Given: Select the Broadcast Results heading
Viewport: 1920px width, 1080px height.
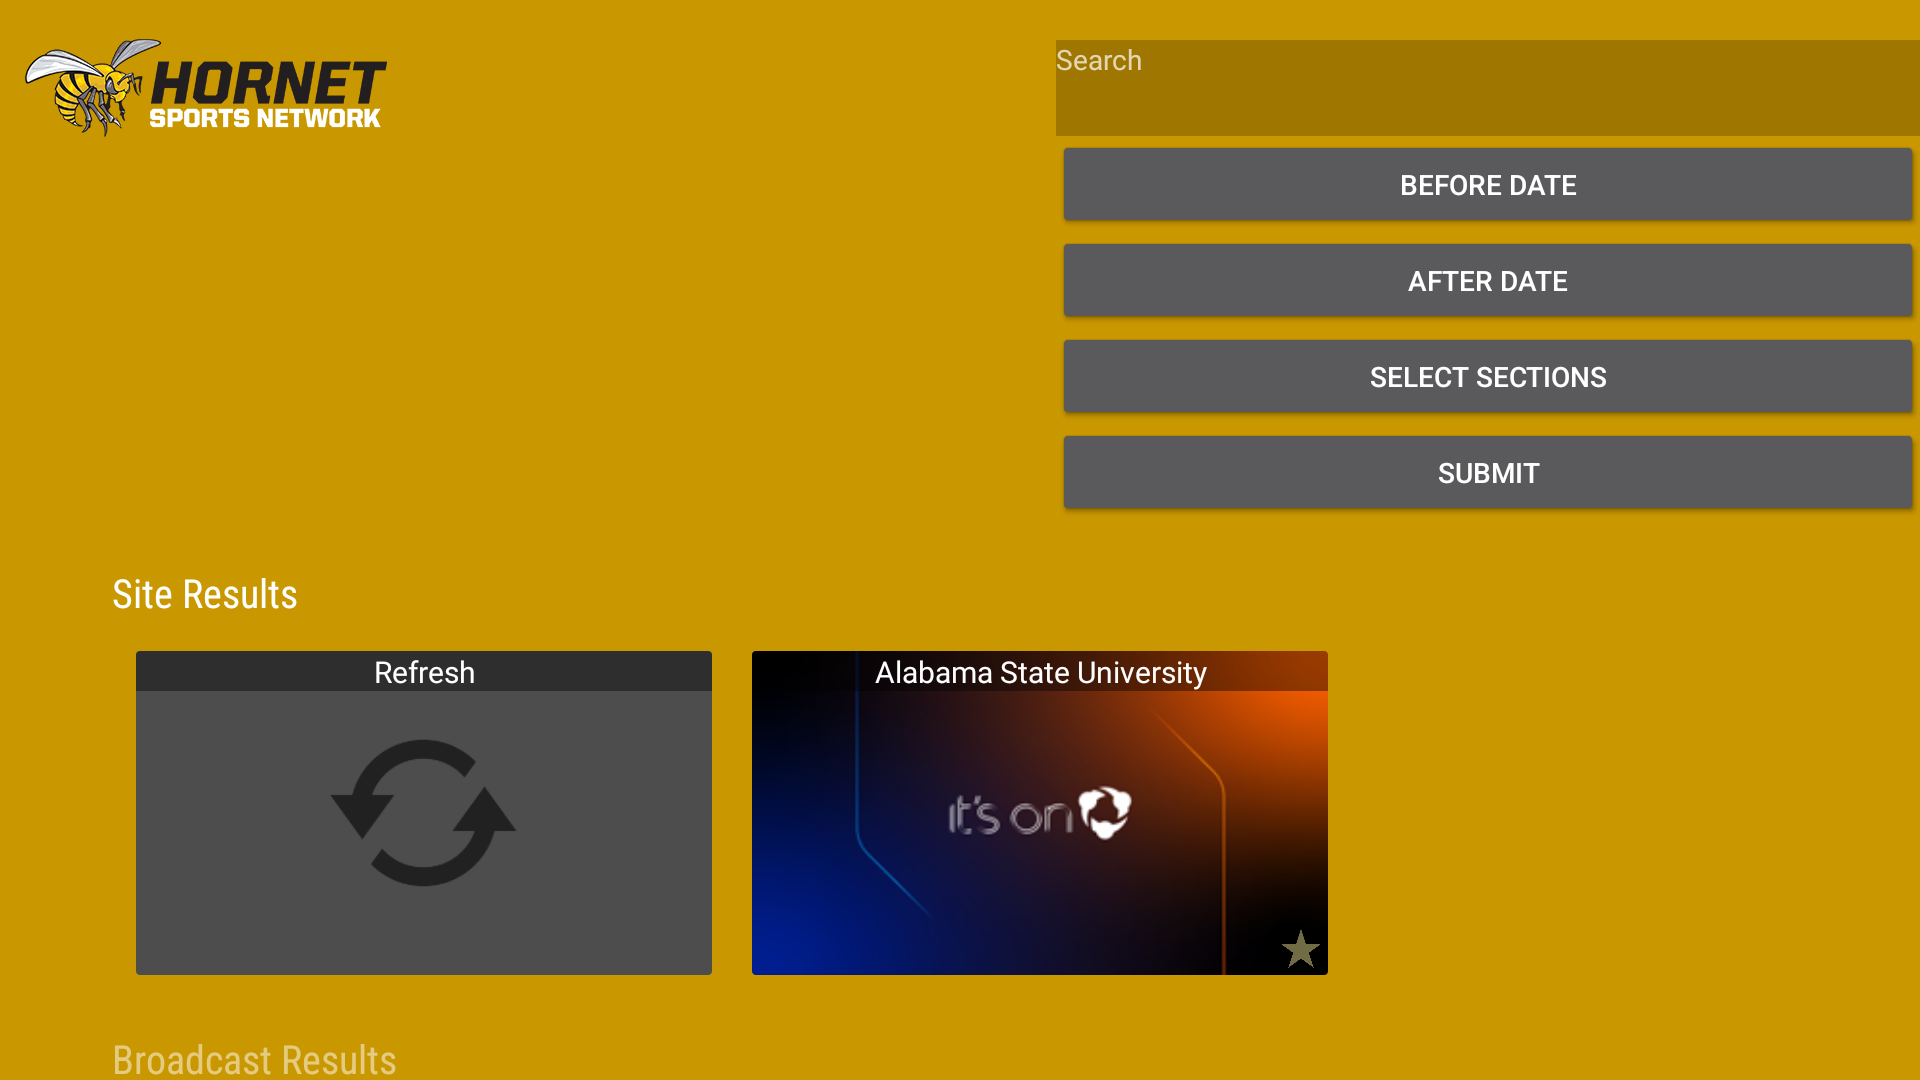Looking at the screenshot, I should pyautogui.click(x=255, y=1060).
